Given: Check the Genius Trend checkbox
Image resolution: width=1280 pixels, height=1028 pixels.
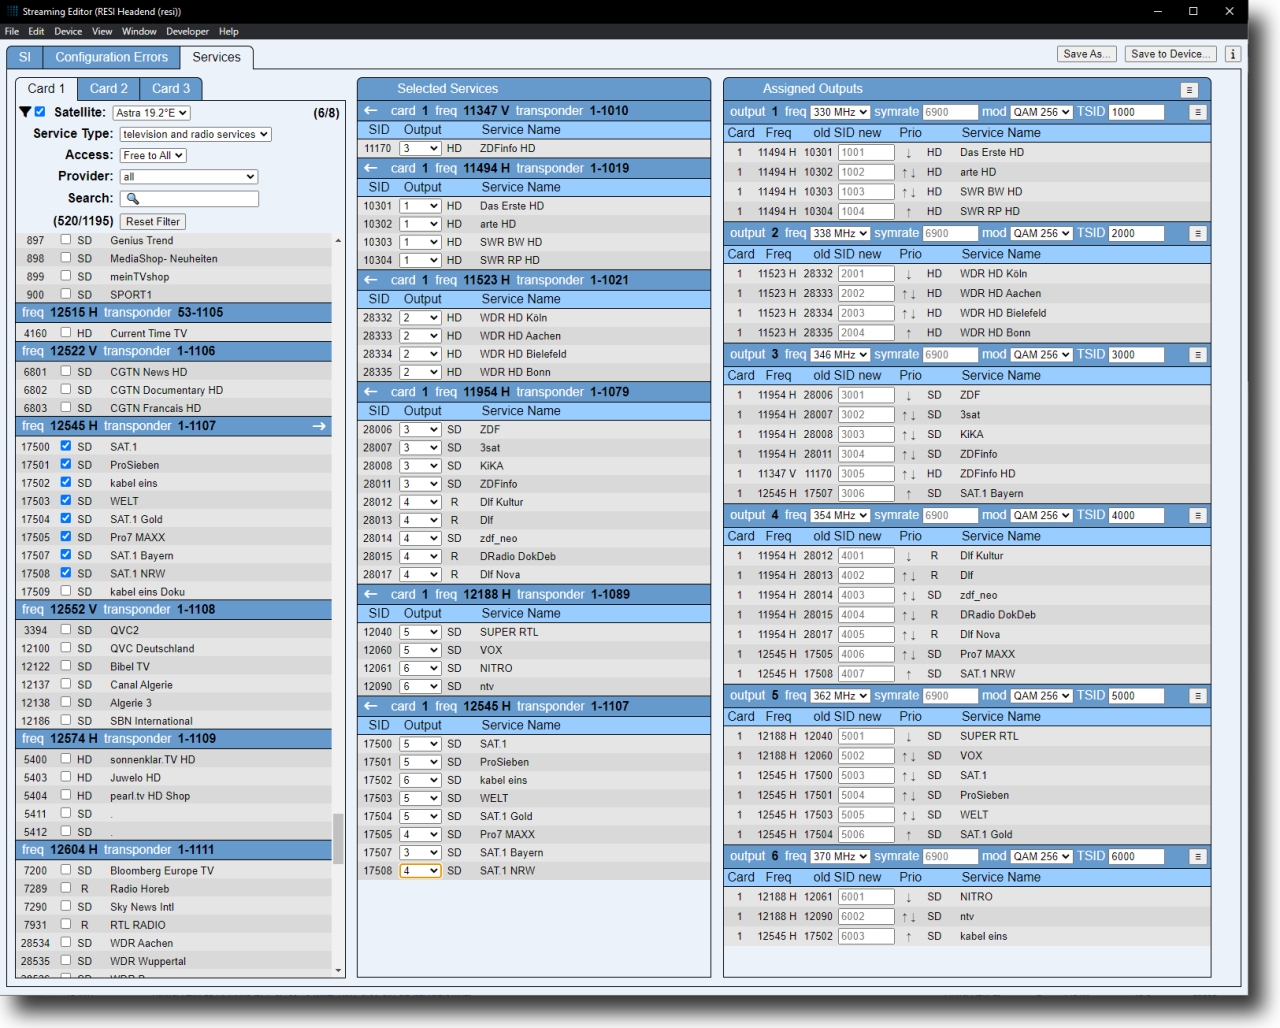Looking at the screenshot, I should (x=66, y=240).
